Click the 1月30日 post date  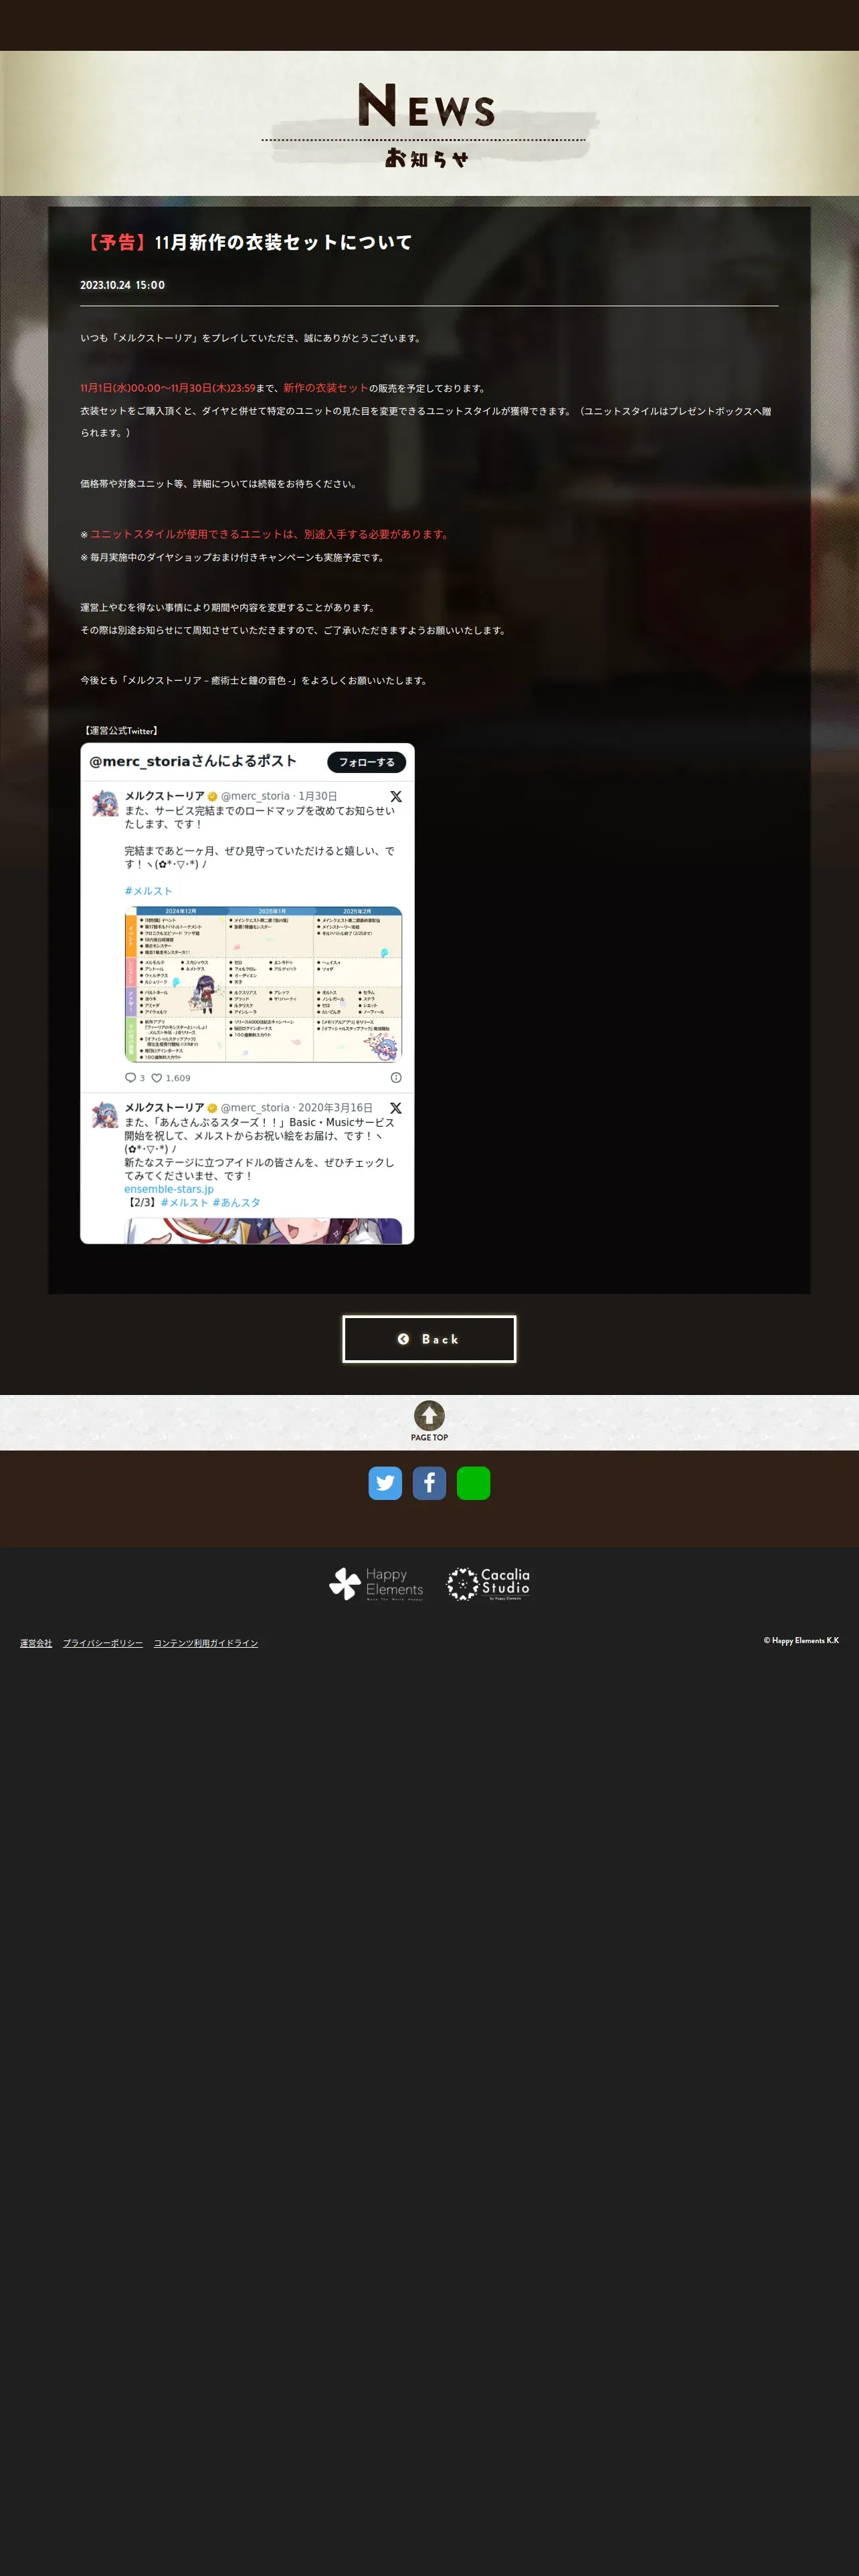coord(318,796)
